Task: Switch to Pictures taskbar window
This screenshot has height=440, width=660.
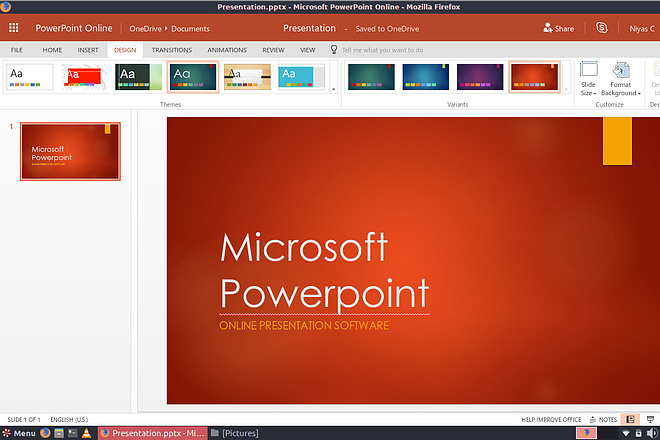Action: point(234,433)
